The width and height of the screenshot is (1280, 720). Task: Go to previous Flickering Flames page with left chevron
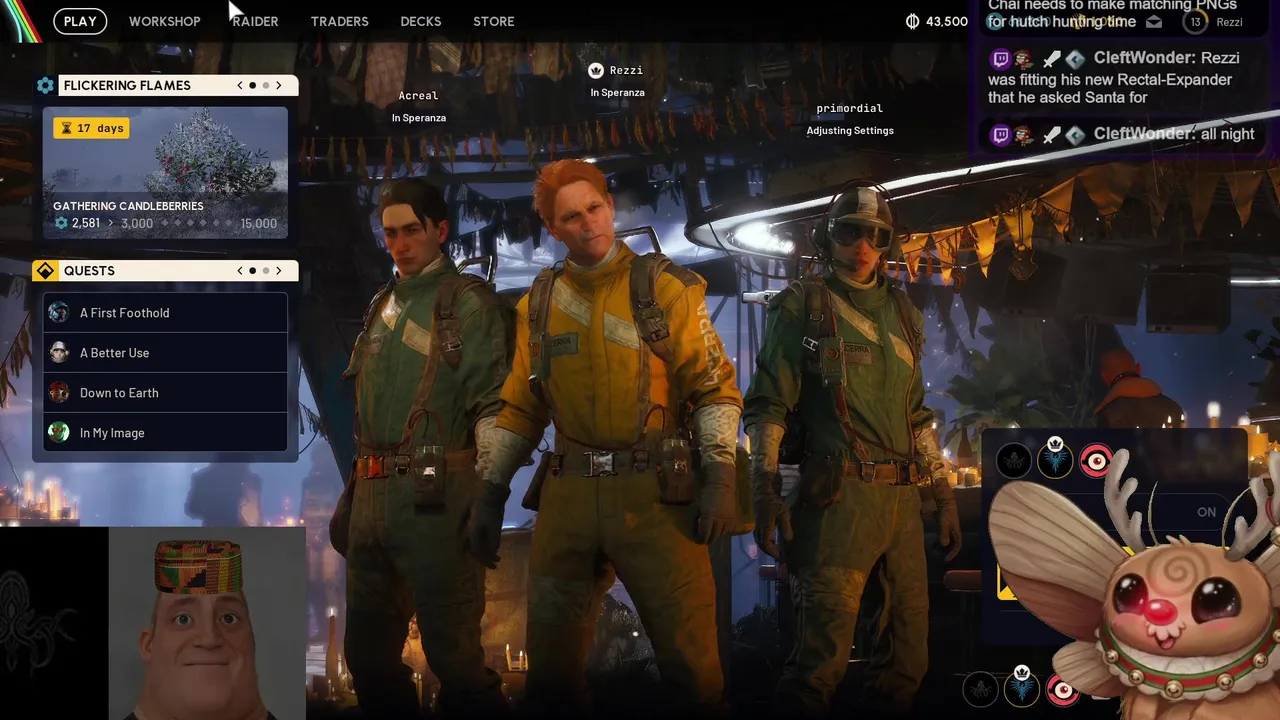click(x=240, y=86)
